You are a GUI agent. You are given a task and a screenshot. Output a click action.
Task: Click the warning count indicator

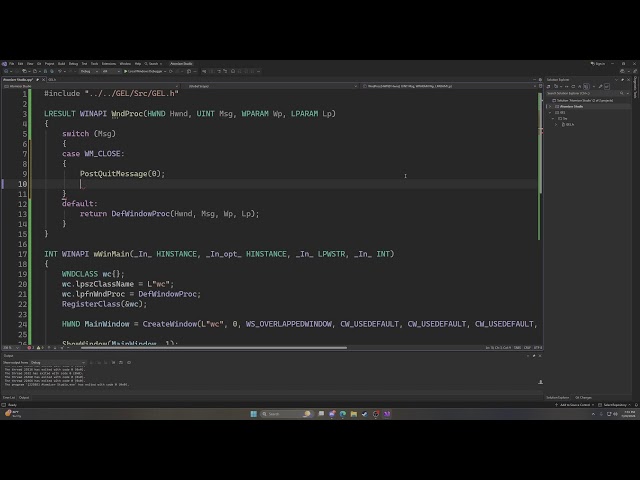pos(40,348)
